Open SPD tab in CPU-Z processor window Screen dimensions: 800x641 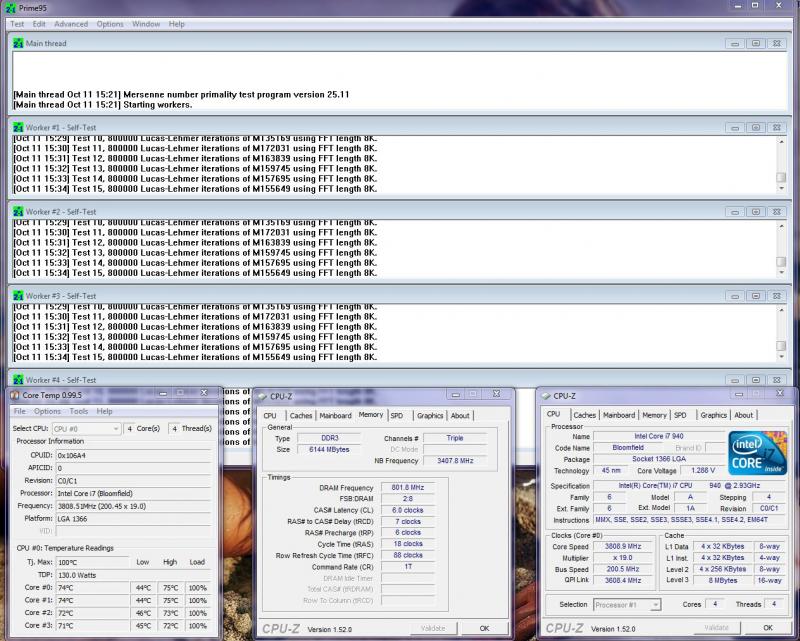click(680, 415)
